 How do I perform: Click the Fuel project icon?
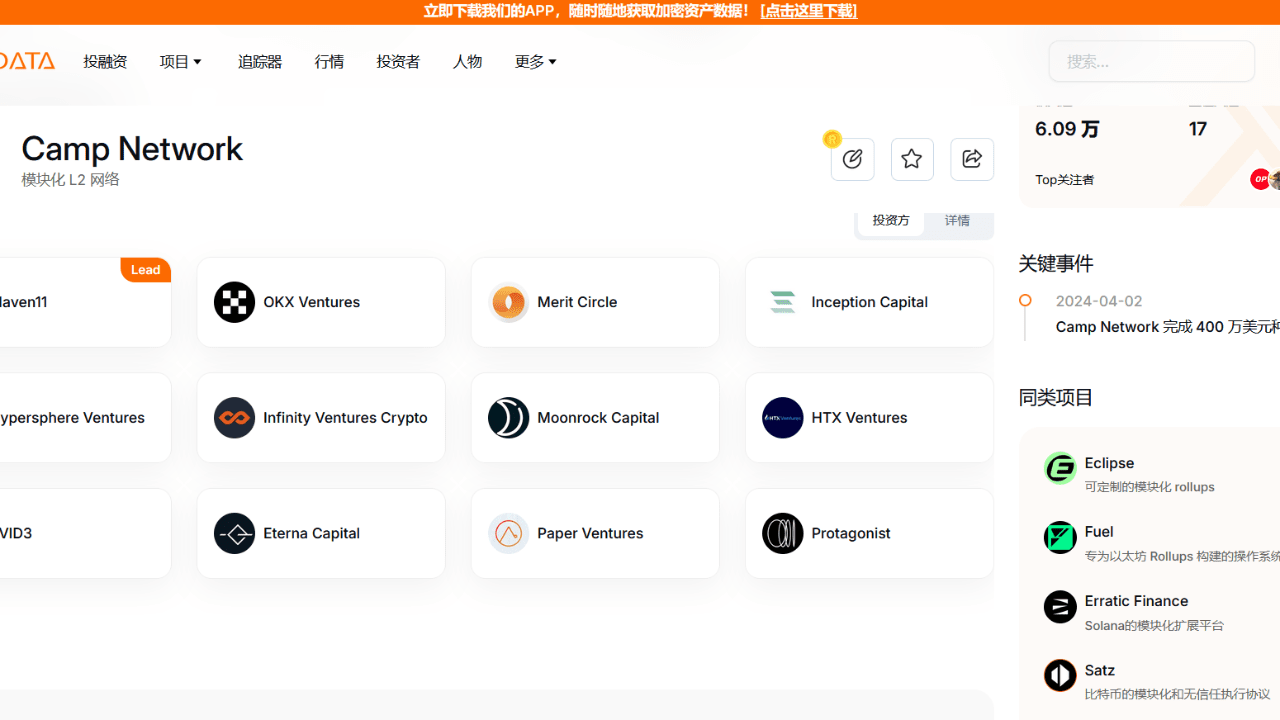pos(1060,537)
